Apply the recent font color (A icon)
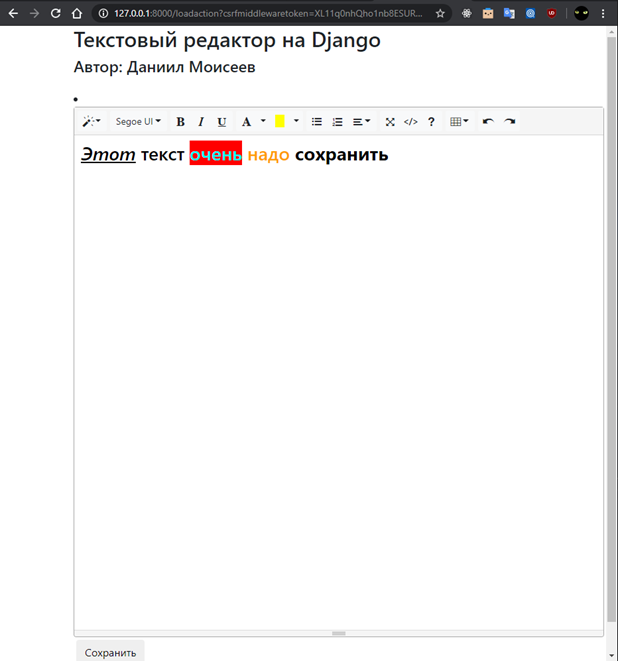 (246, 122)
